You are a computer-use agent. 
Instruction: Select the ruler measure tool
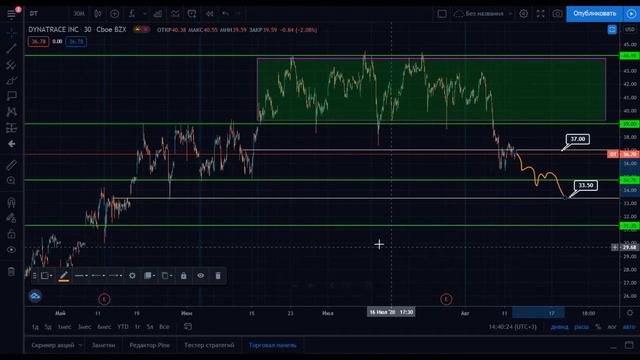point(11,165)
